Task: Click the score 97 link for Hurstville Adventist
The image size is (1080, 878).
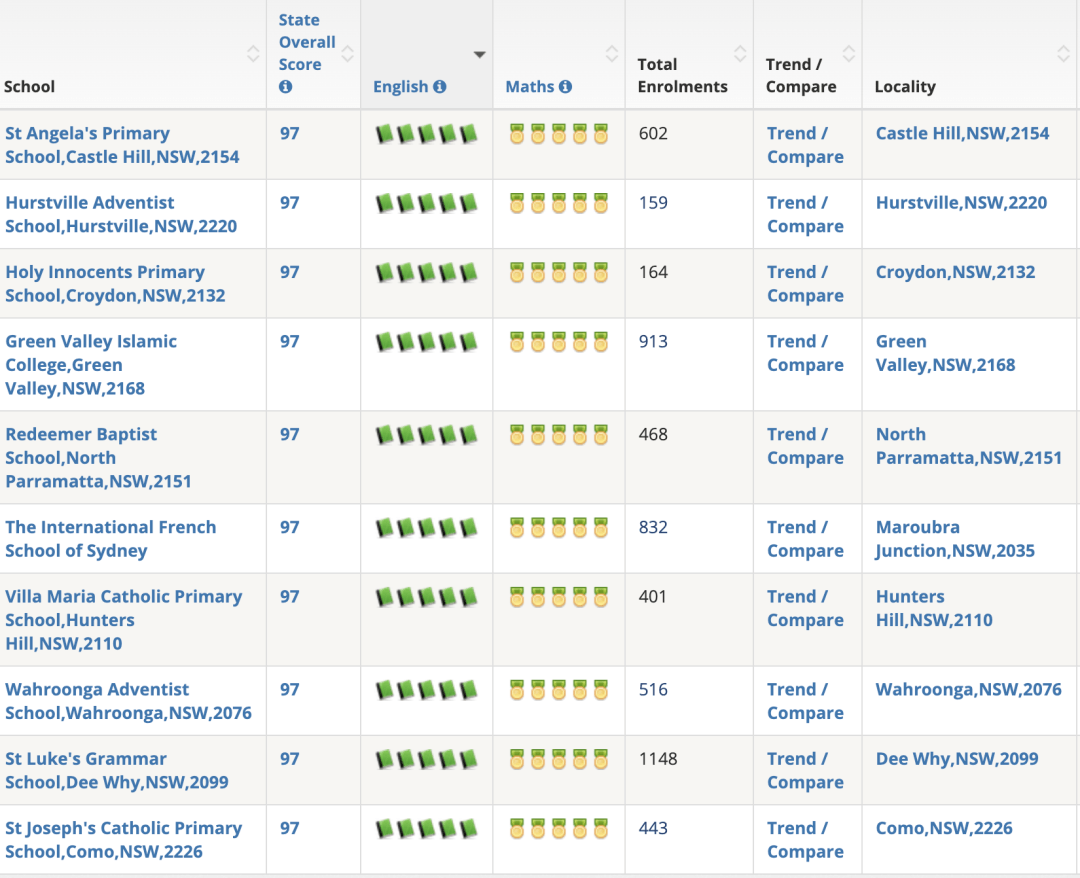Action: click(x=289, y=203)
